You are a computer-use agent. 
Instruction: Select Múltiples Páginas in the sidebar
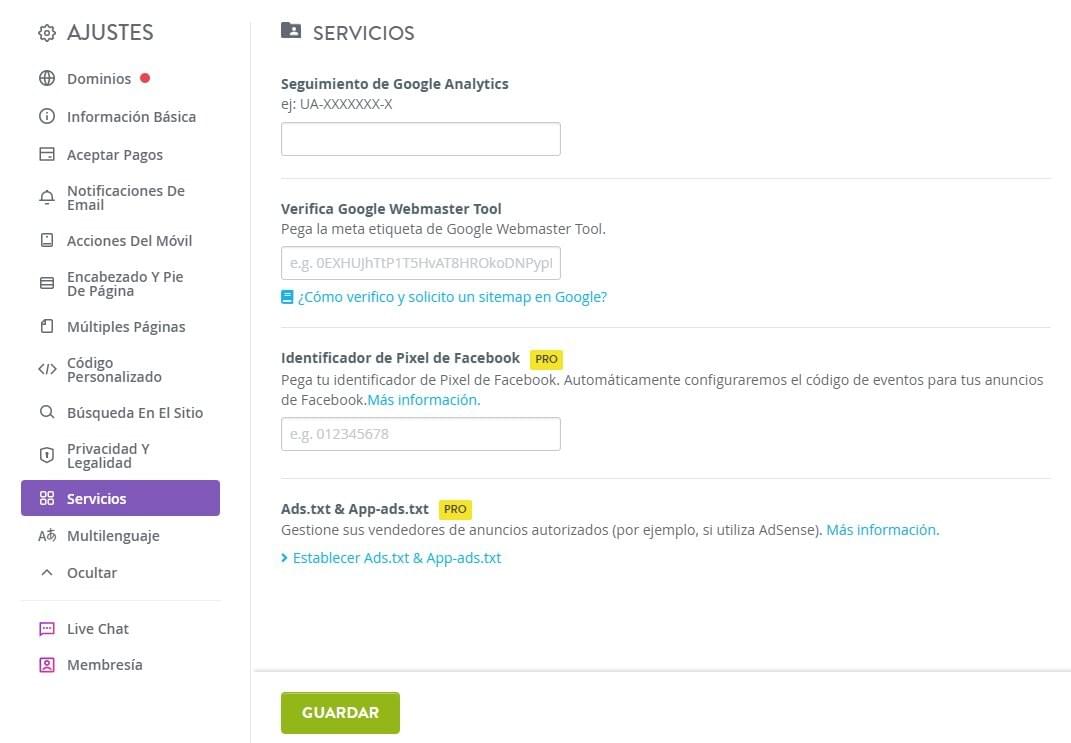click(x=125, y=326)
